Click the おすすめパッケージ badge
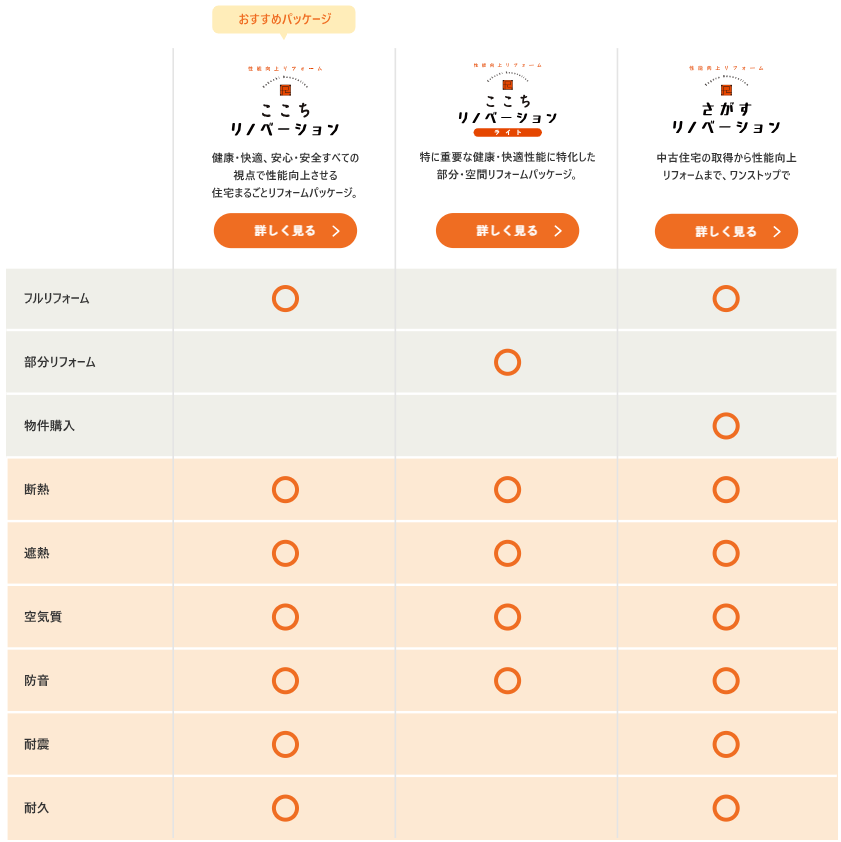Image resolution: width=841 pixels, height=842 pixels. click(284, 19)
